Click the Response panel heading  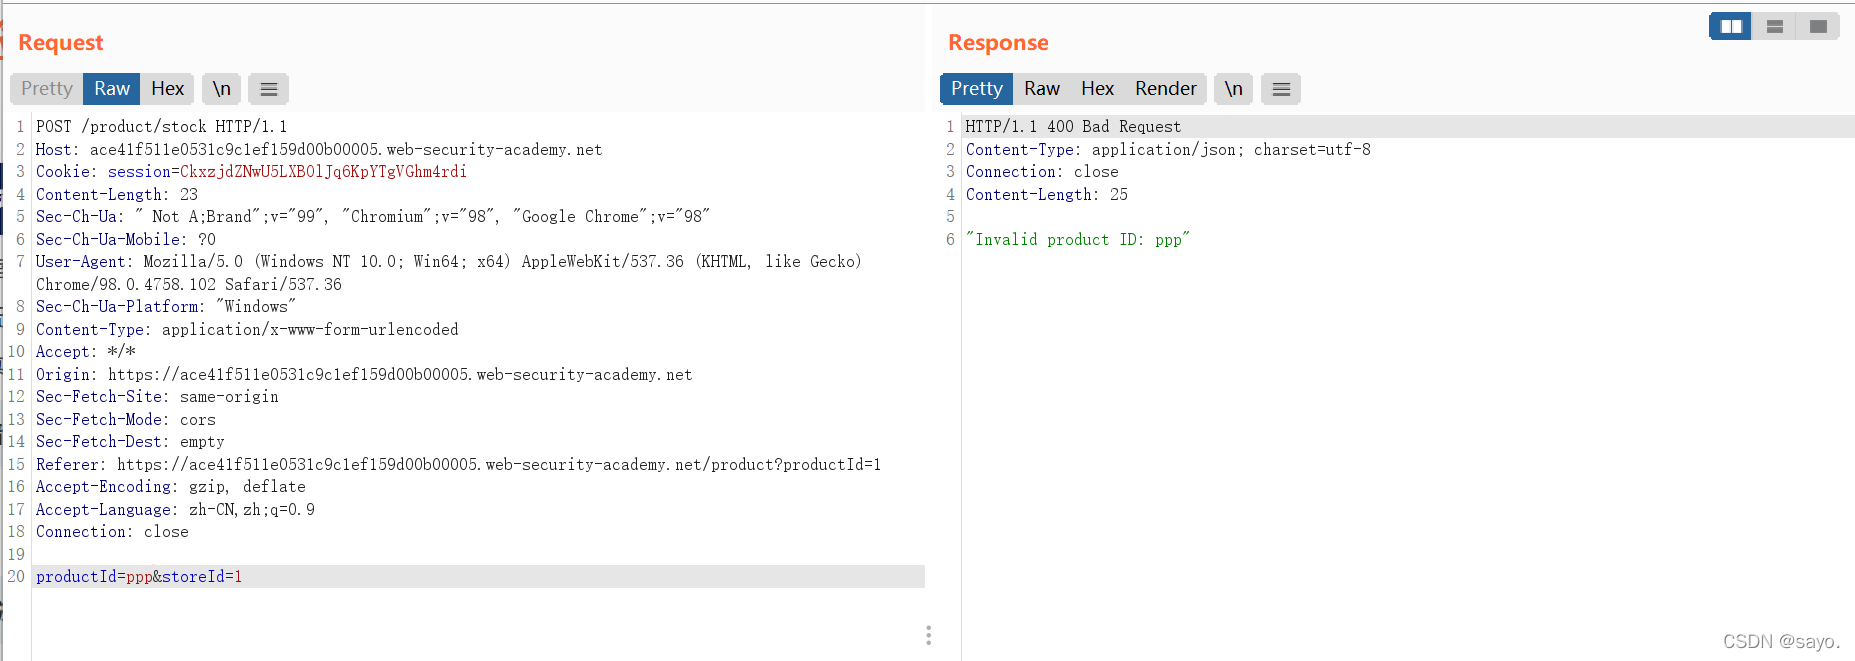pos(998,43)
